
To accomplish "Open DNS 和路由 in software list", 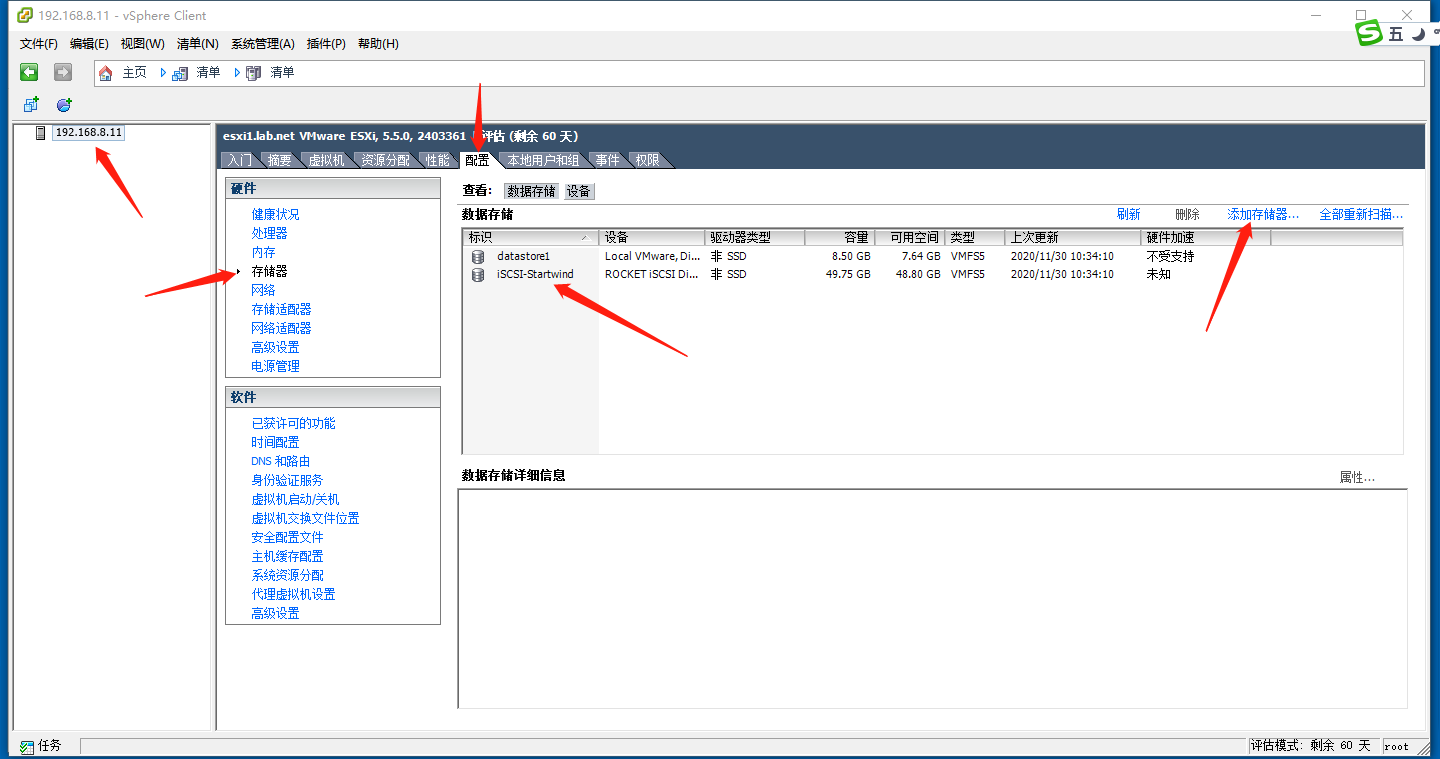I will point(280,461).
